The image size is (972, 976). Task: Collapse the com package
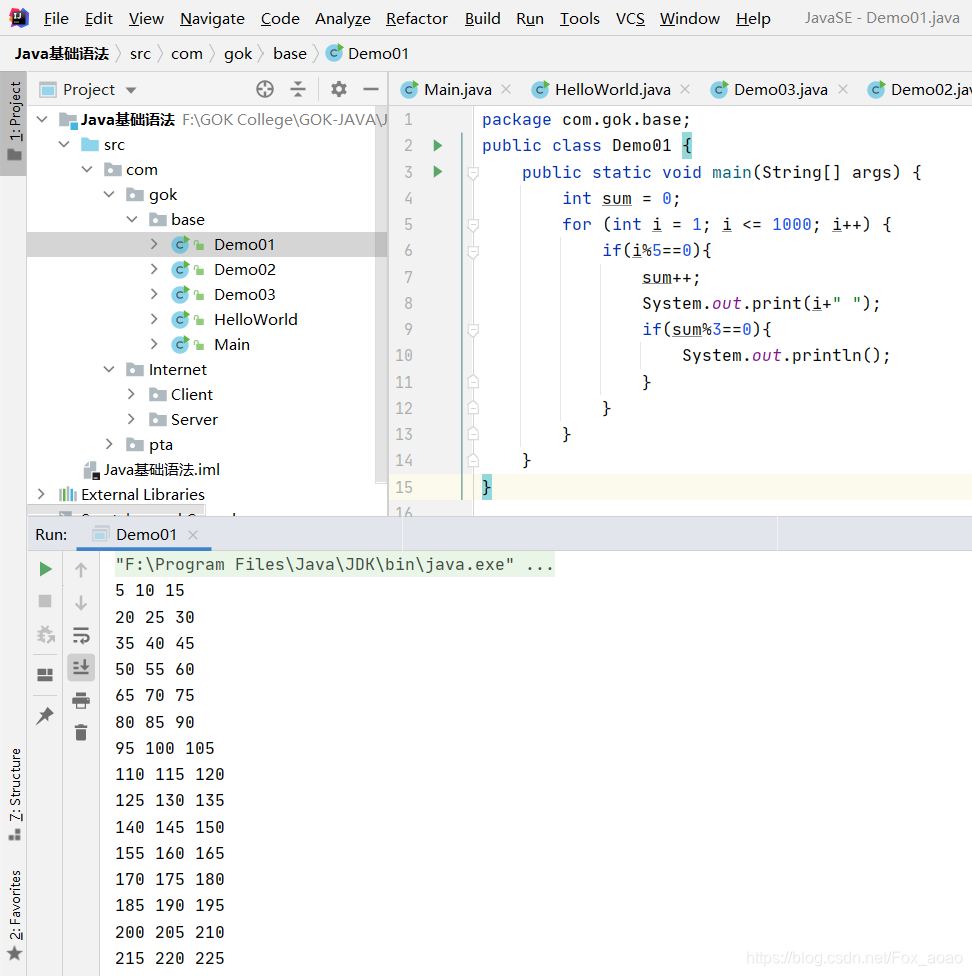(x=87, y=169)
